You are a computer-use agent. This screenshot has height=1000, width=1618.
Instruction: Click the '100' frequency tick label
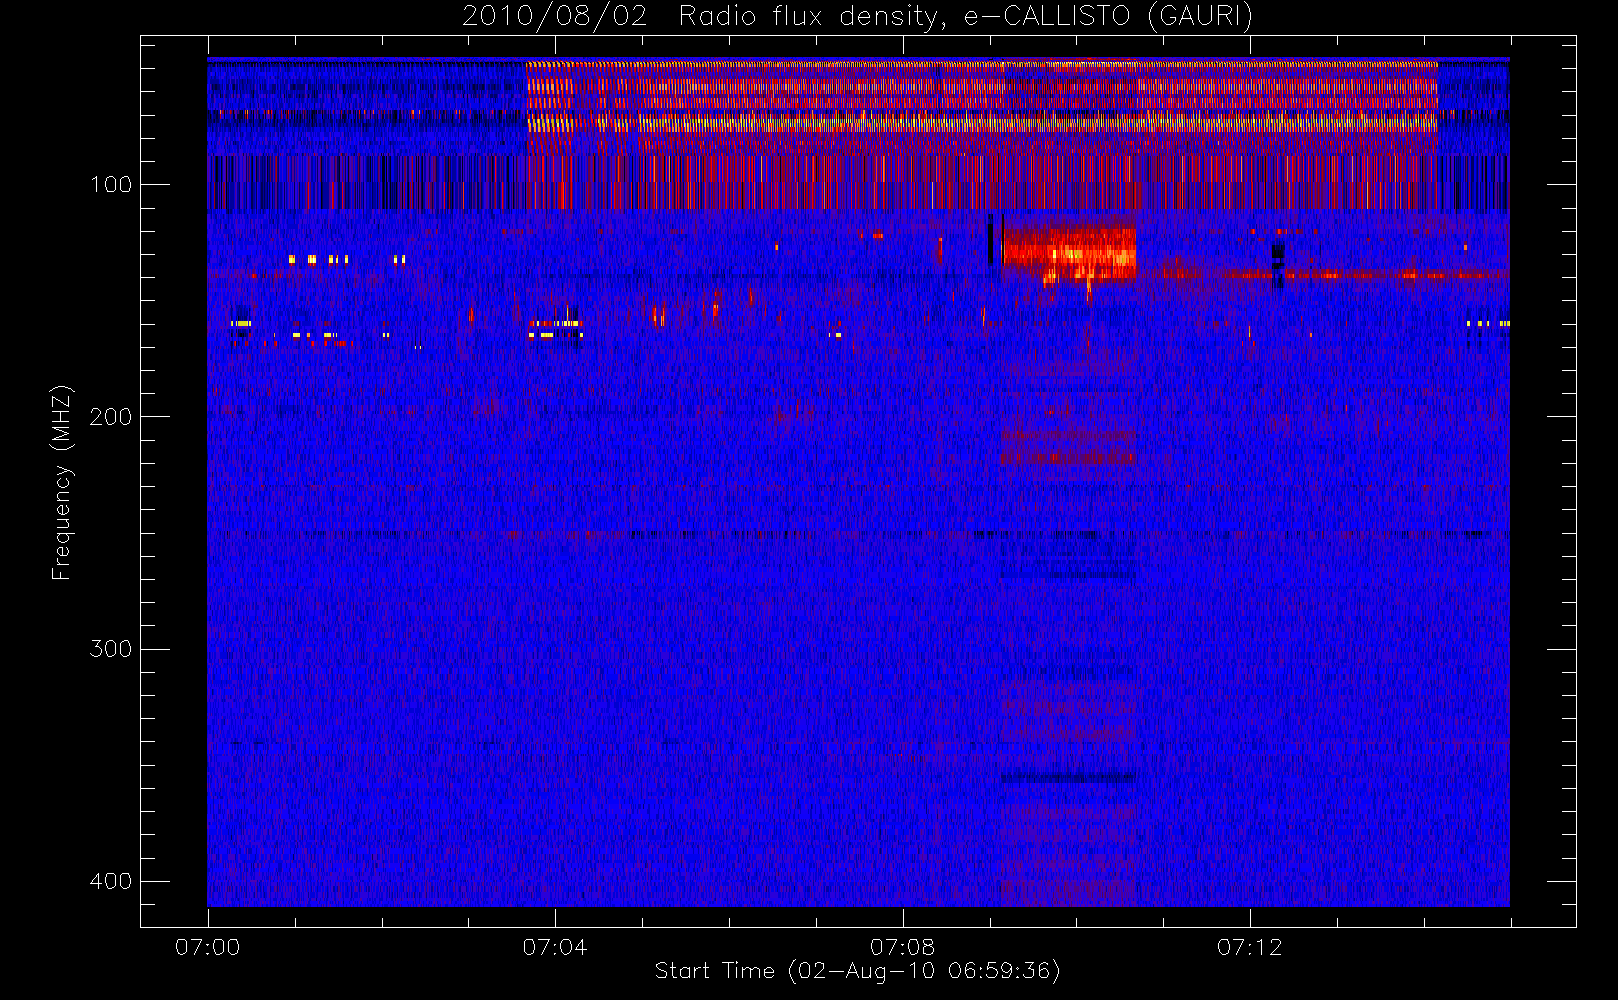click(x=110, y=185)
